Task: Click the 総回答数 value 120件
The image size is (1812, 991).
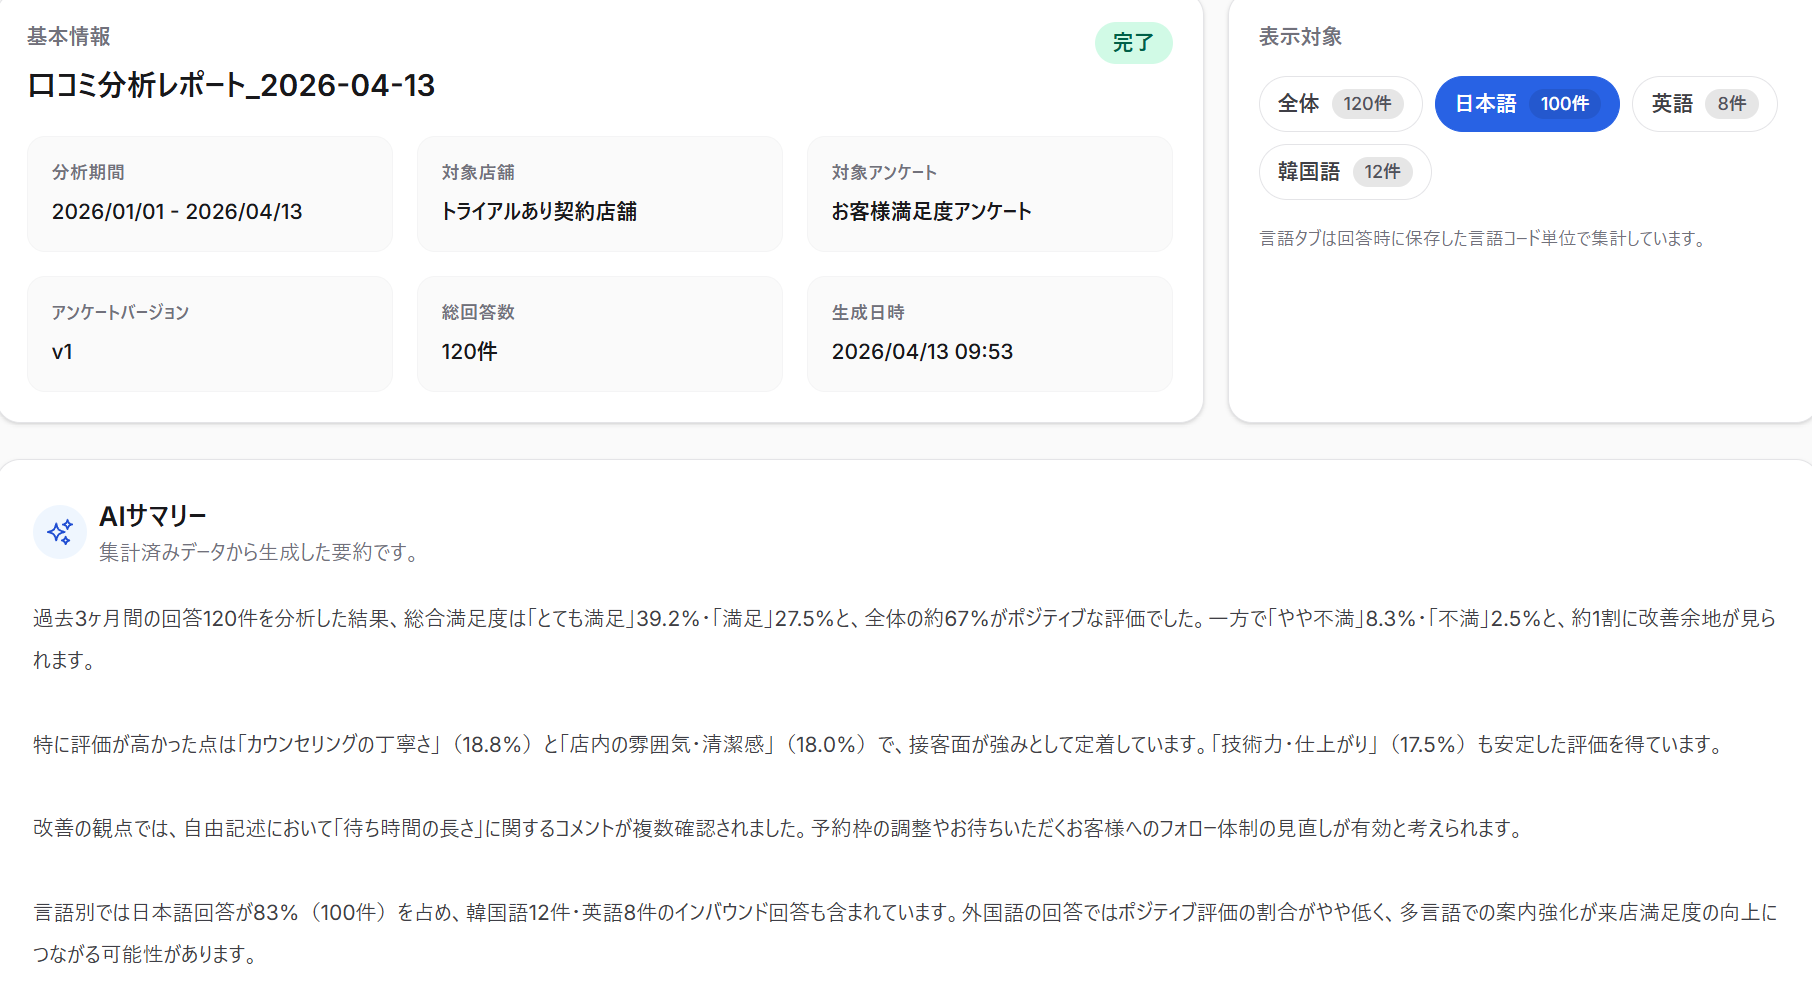Action: click(x=470, y=352)
